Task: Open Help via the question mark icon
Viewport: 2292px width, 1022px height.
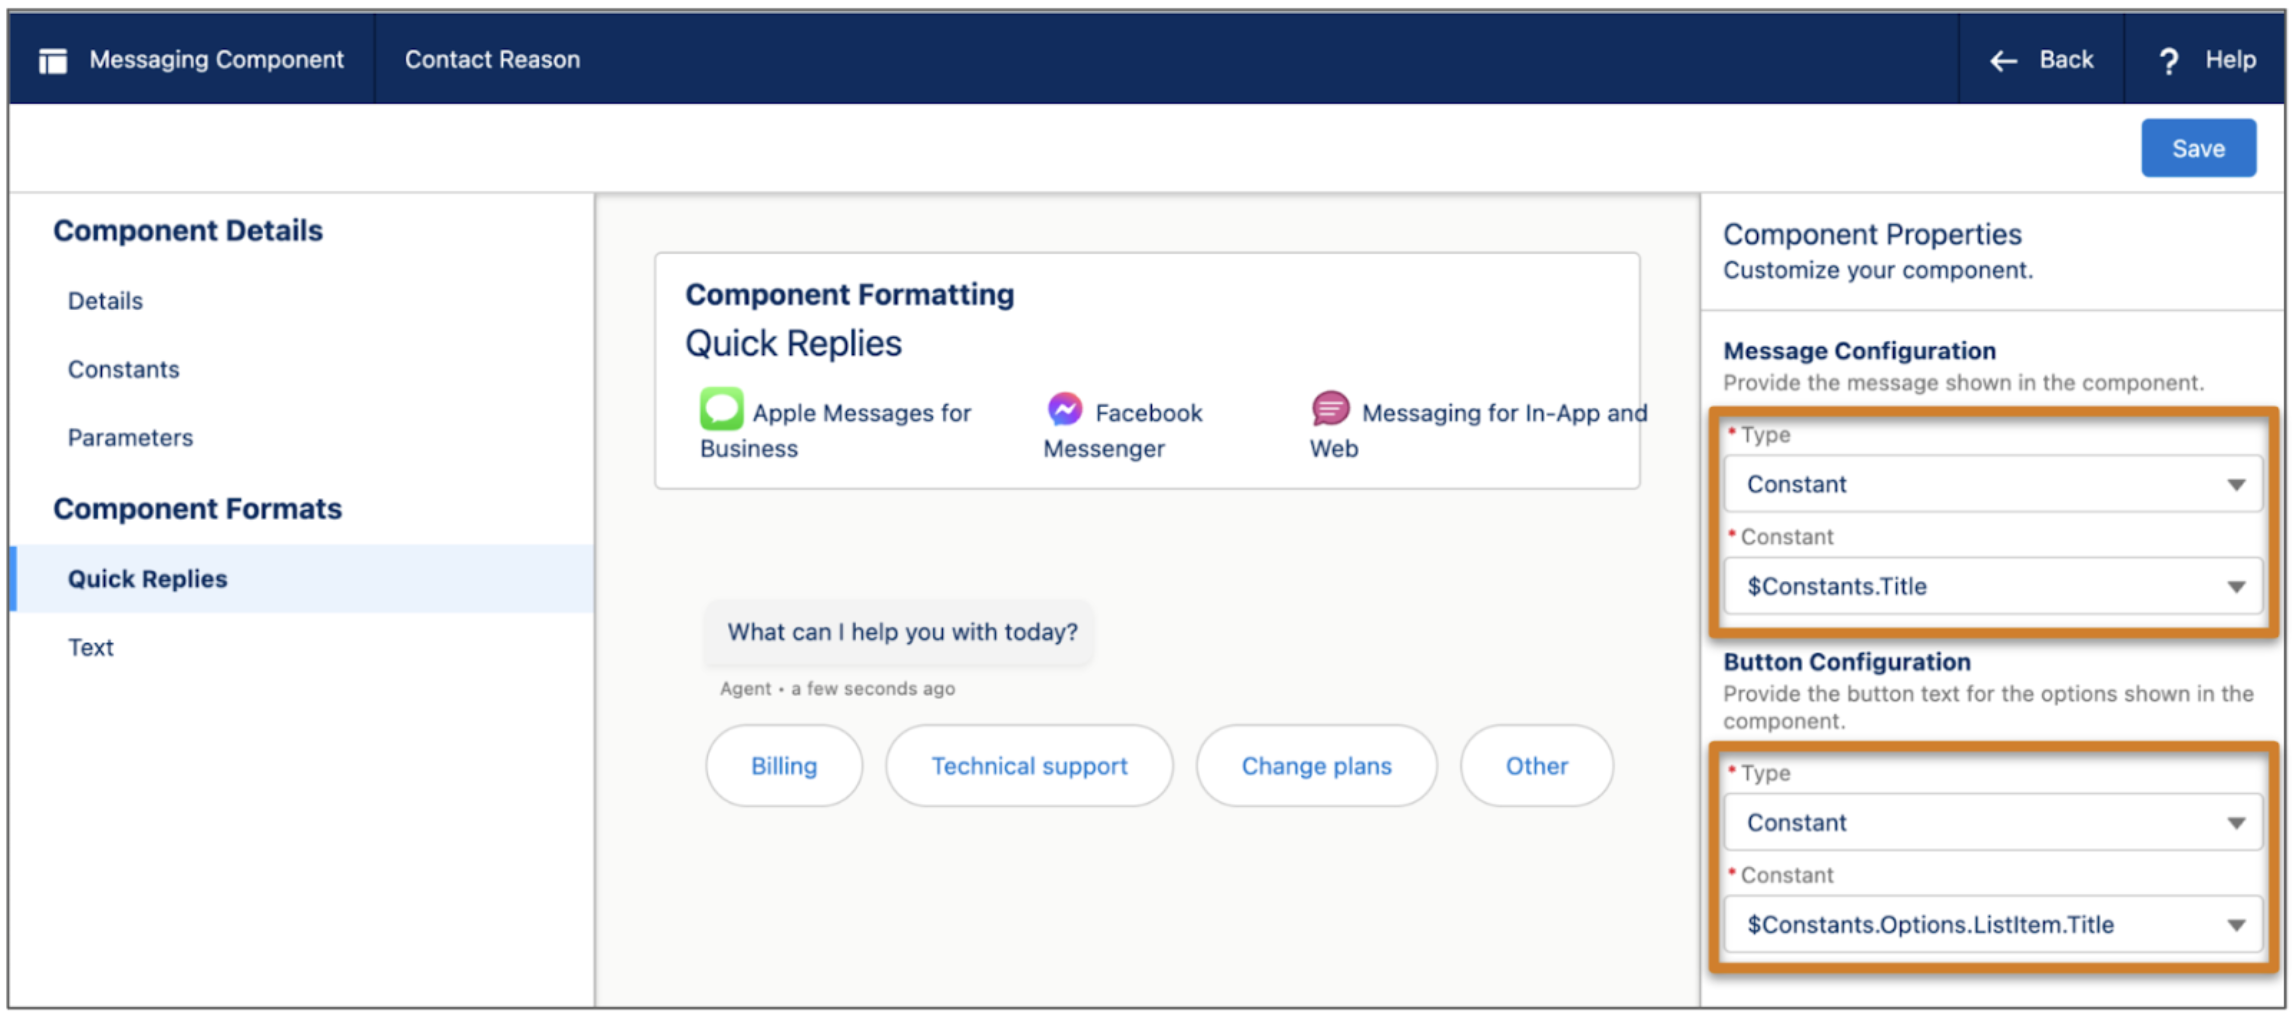Action: (2169, 59)
